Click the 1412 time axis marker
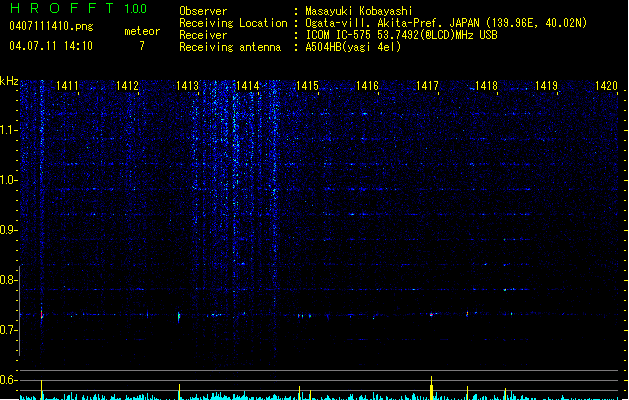Screen dimensions: 629x400 pos(127,85)
